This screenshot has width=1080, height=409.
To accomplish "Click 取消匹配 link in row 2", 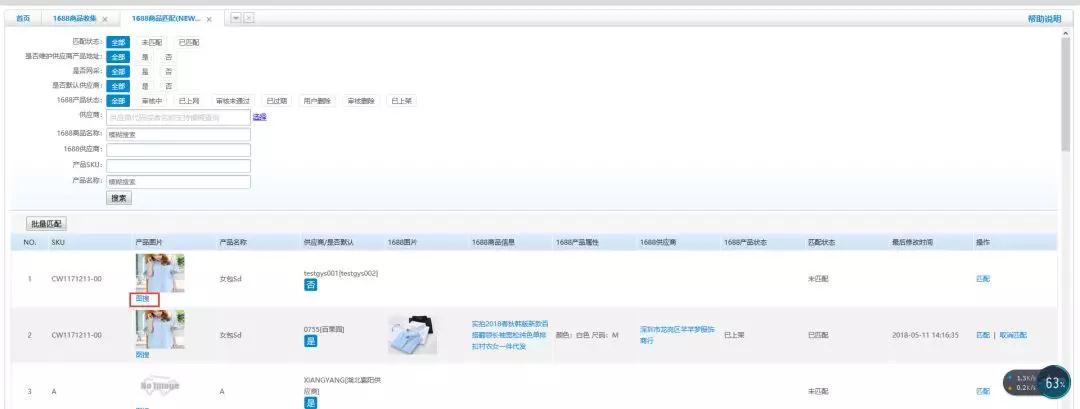I will [x=1013, y=335].
